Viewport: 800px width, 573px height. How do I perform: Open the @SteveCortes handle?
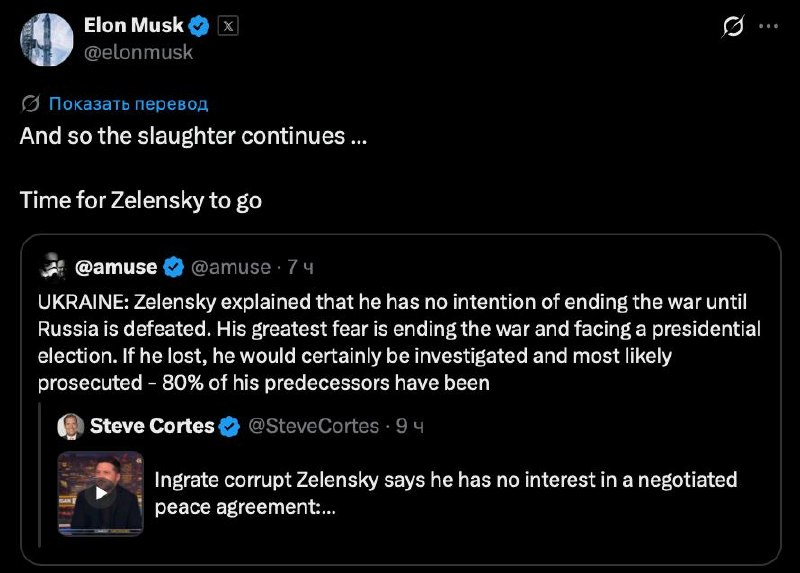click(x=314, y=426)
